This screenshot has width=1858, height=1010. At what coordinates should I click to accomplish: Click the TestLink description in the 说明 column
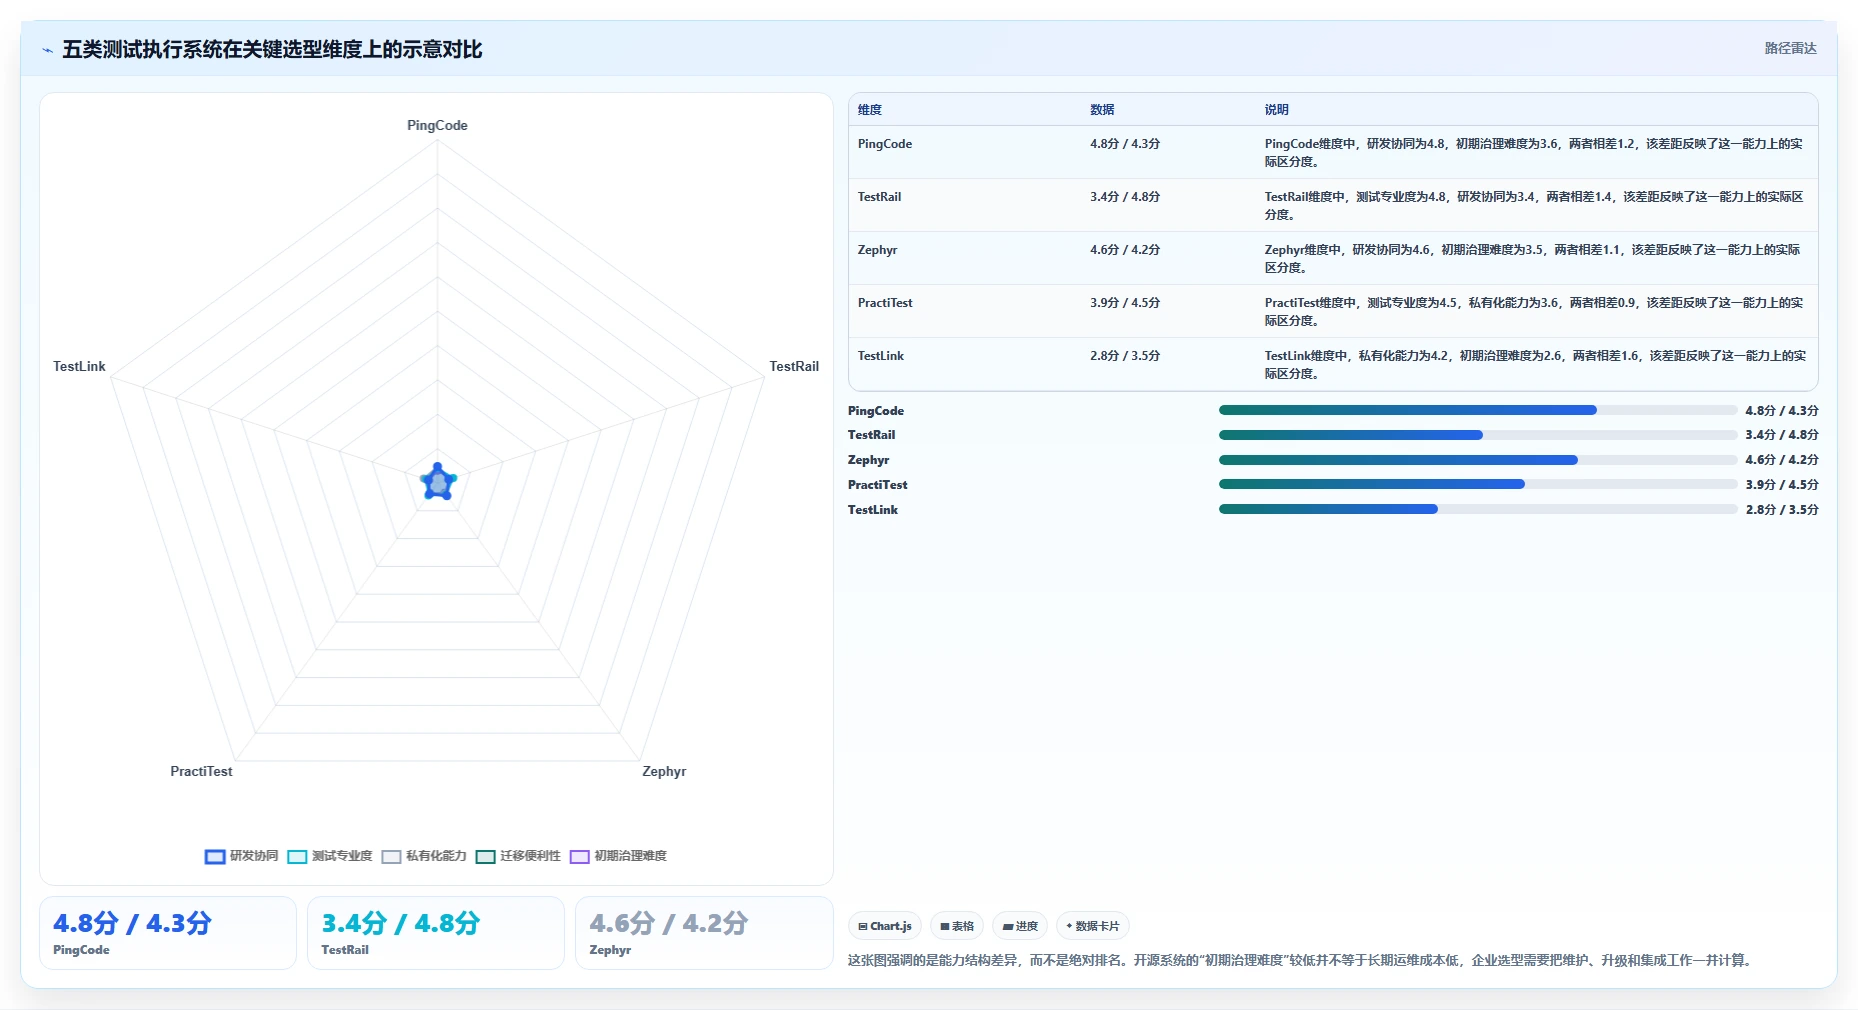coord(1534,365)
